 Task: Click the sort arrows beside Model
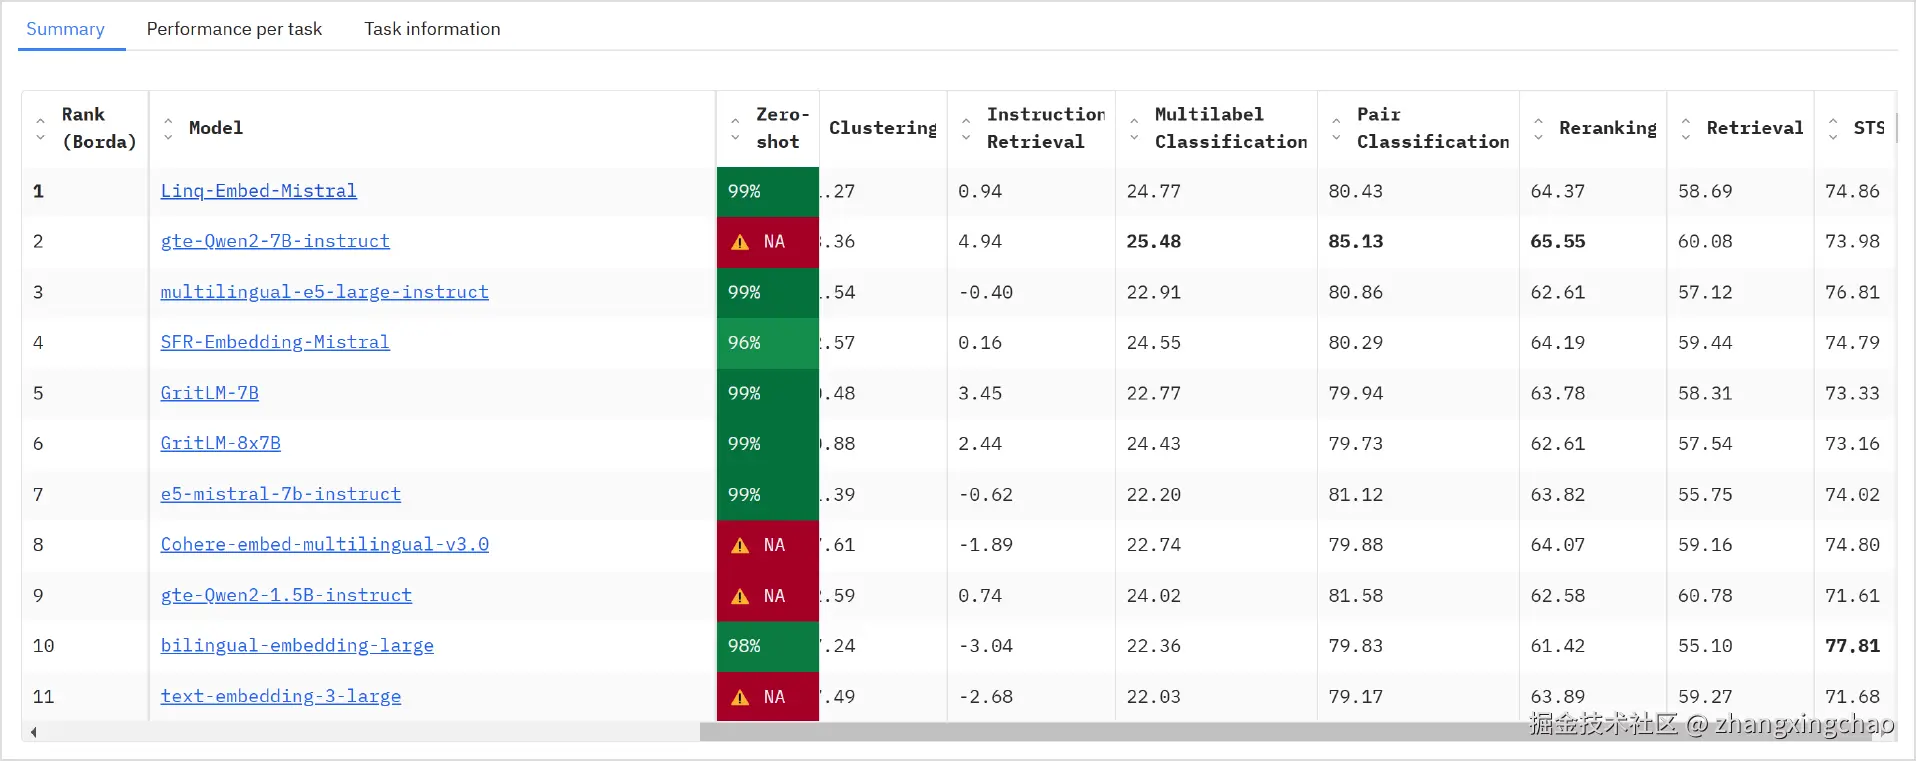point(168,128)
